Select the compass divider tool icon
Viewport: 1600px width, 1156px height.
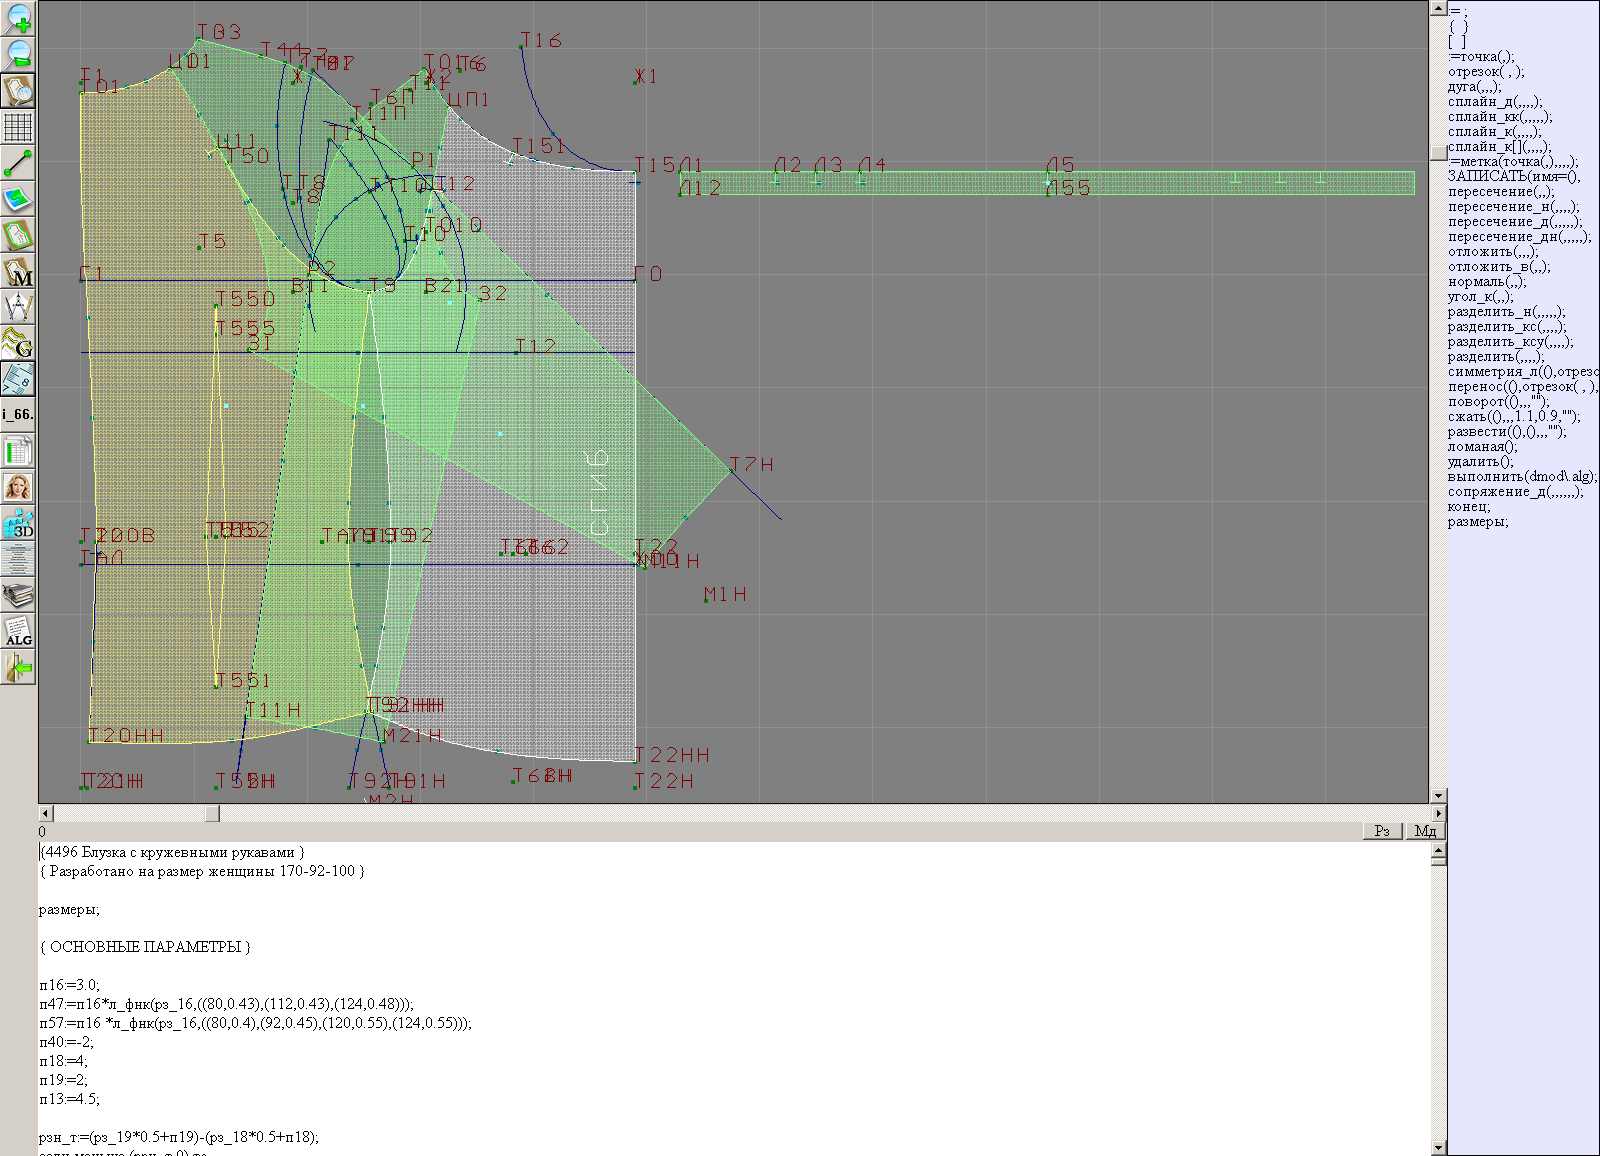[18, 307]
